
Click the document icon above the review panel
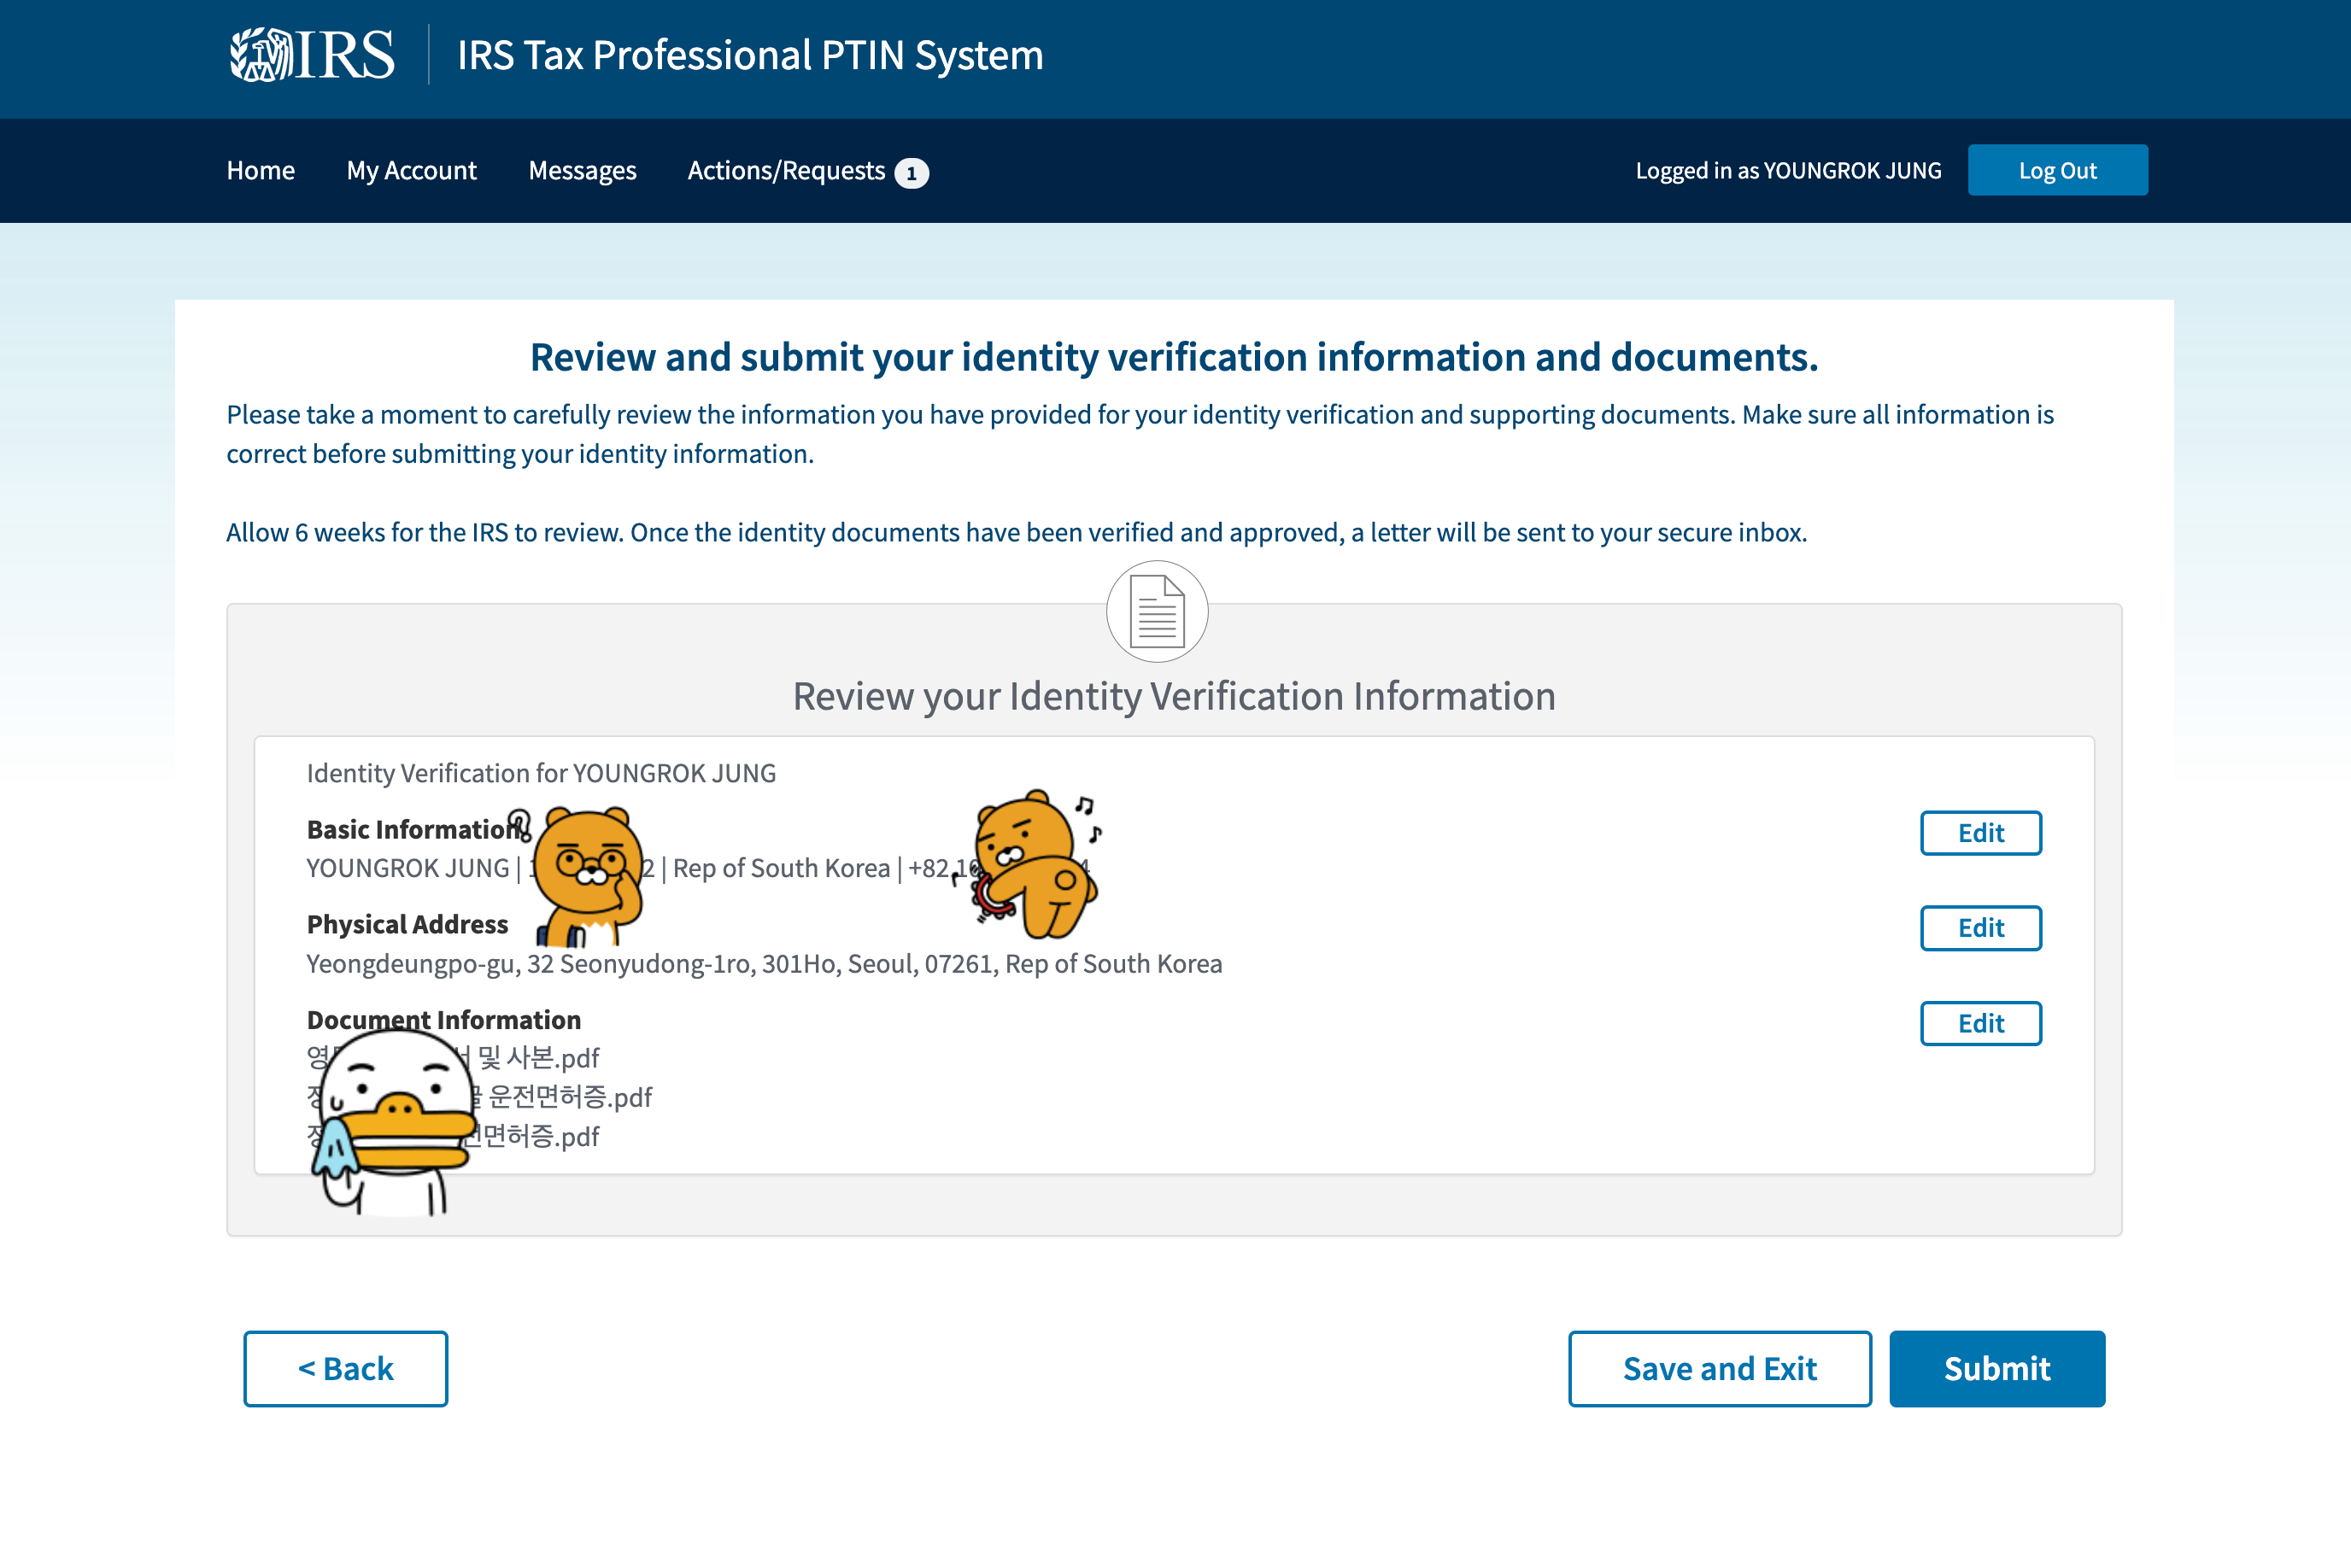(x=1157, y=611)
